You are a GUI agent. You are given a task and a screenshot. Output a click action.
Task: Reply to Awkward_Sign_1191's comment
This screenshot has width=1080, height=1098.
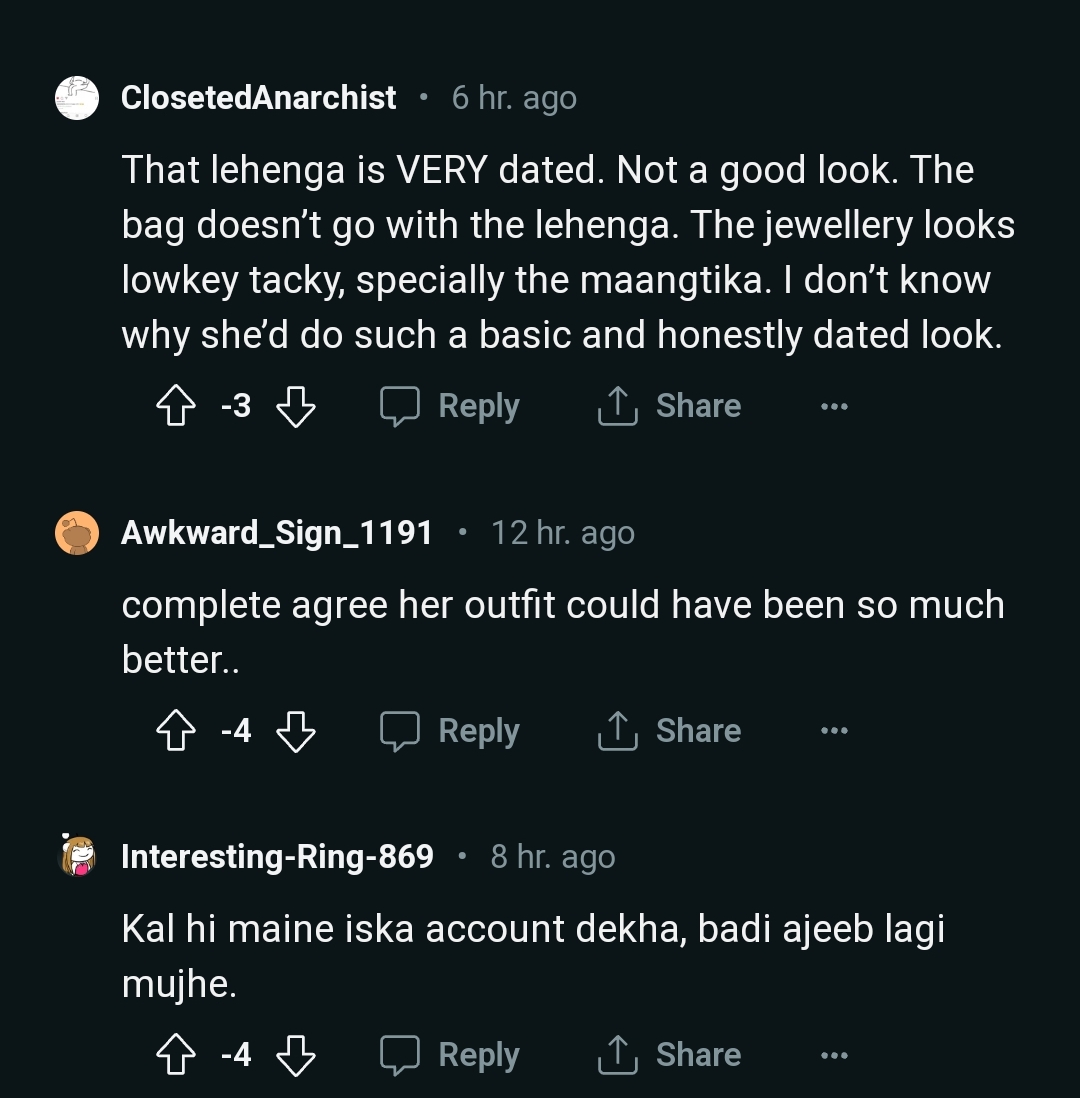pyautogui.click(x=451, y=732)
